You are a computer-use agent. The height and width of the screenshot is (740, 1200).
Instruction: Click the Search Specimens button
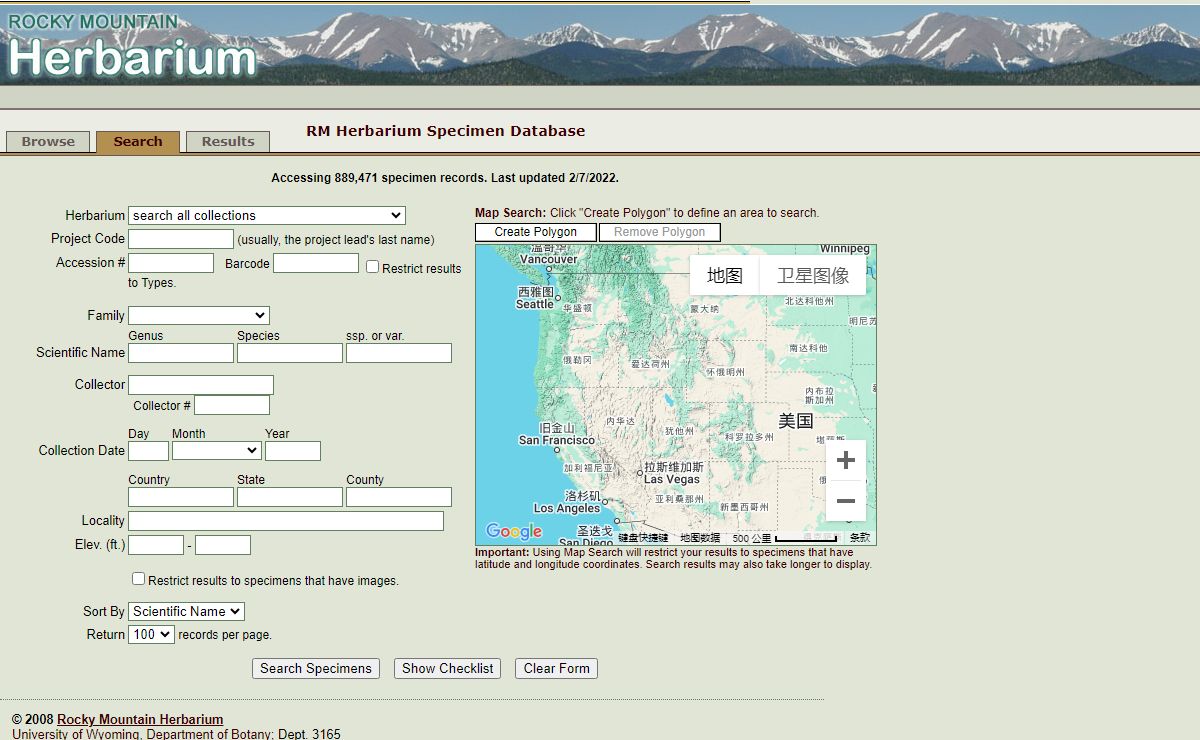(x=316, y=669)
